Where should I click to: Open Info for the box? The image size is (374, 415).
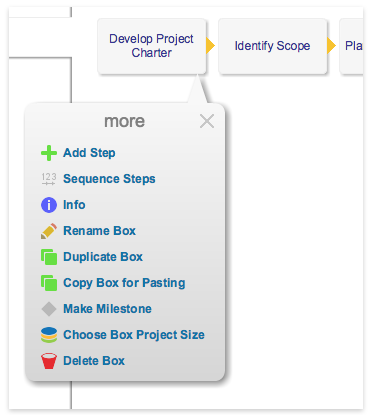(x=74, y=205)
